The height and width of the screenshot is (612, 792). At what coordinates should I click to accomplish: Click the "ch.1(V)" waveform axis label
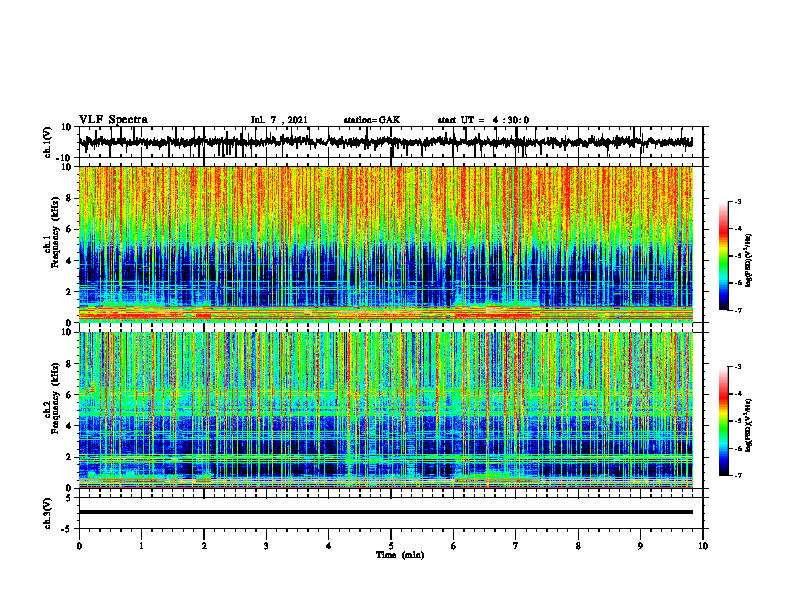pyautogui.click(x=48, y=142)
